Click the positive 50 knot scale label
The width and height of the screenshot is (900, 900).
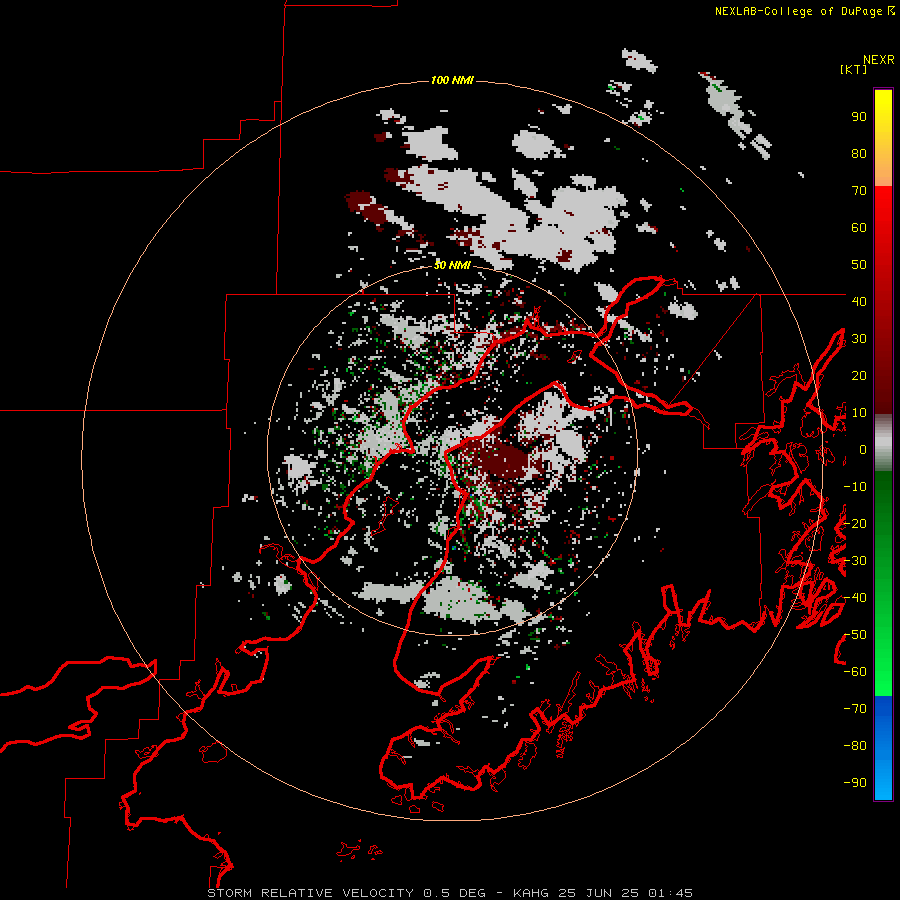pos(859,265)
